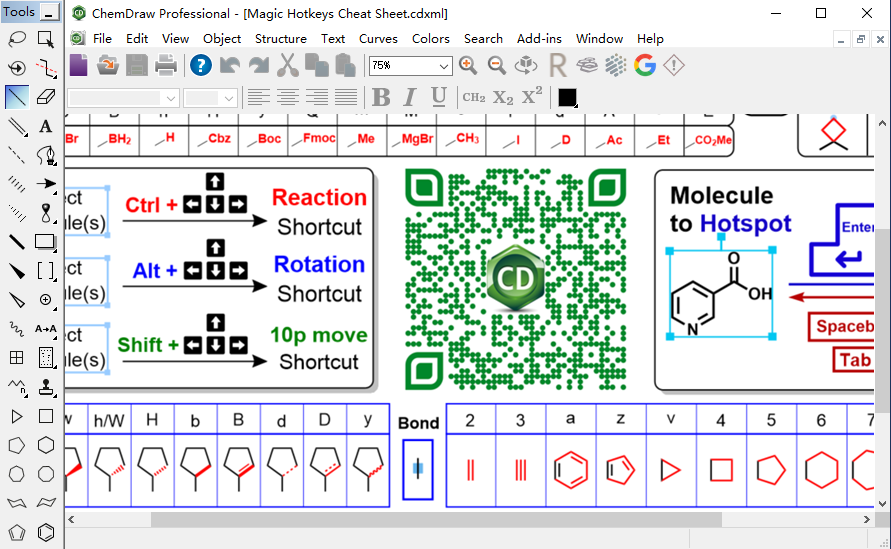891x549 pixels.
Task: Select the Table tool
Action: click(16, 357)
